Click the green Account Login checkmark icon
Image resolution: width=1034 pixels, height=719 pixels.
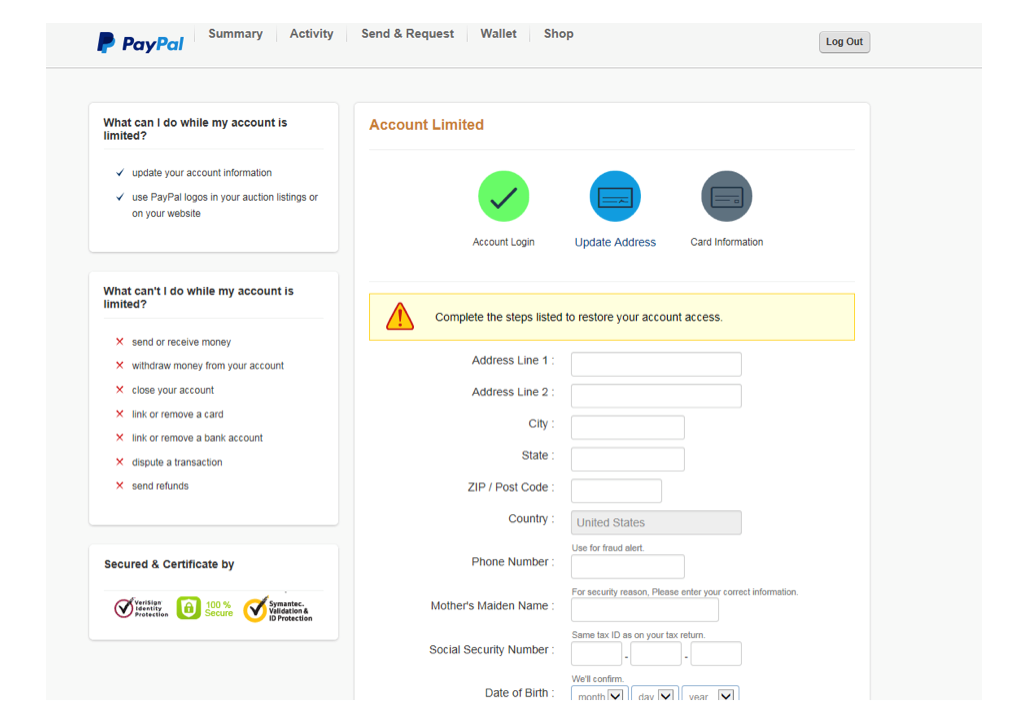[x=503, y=197]
